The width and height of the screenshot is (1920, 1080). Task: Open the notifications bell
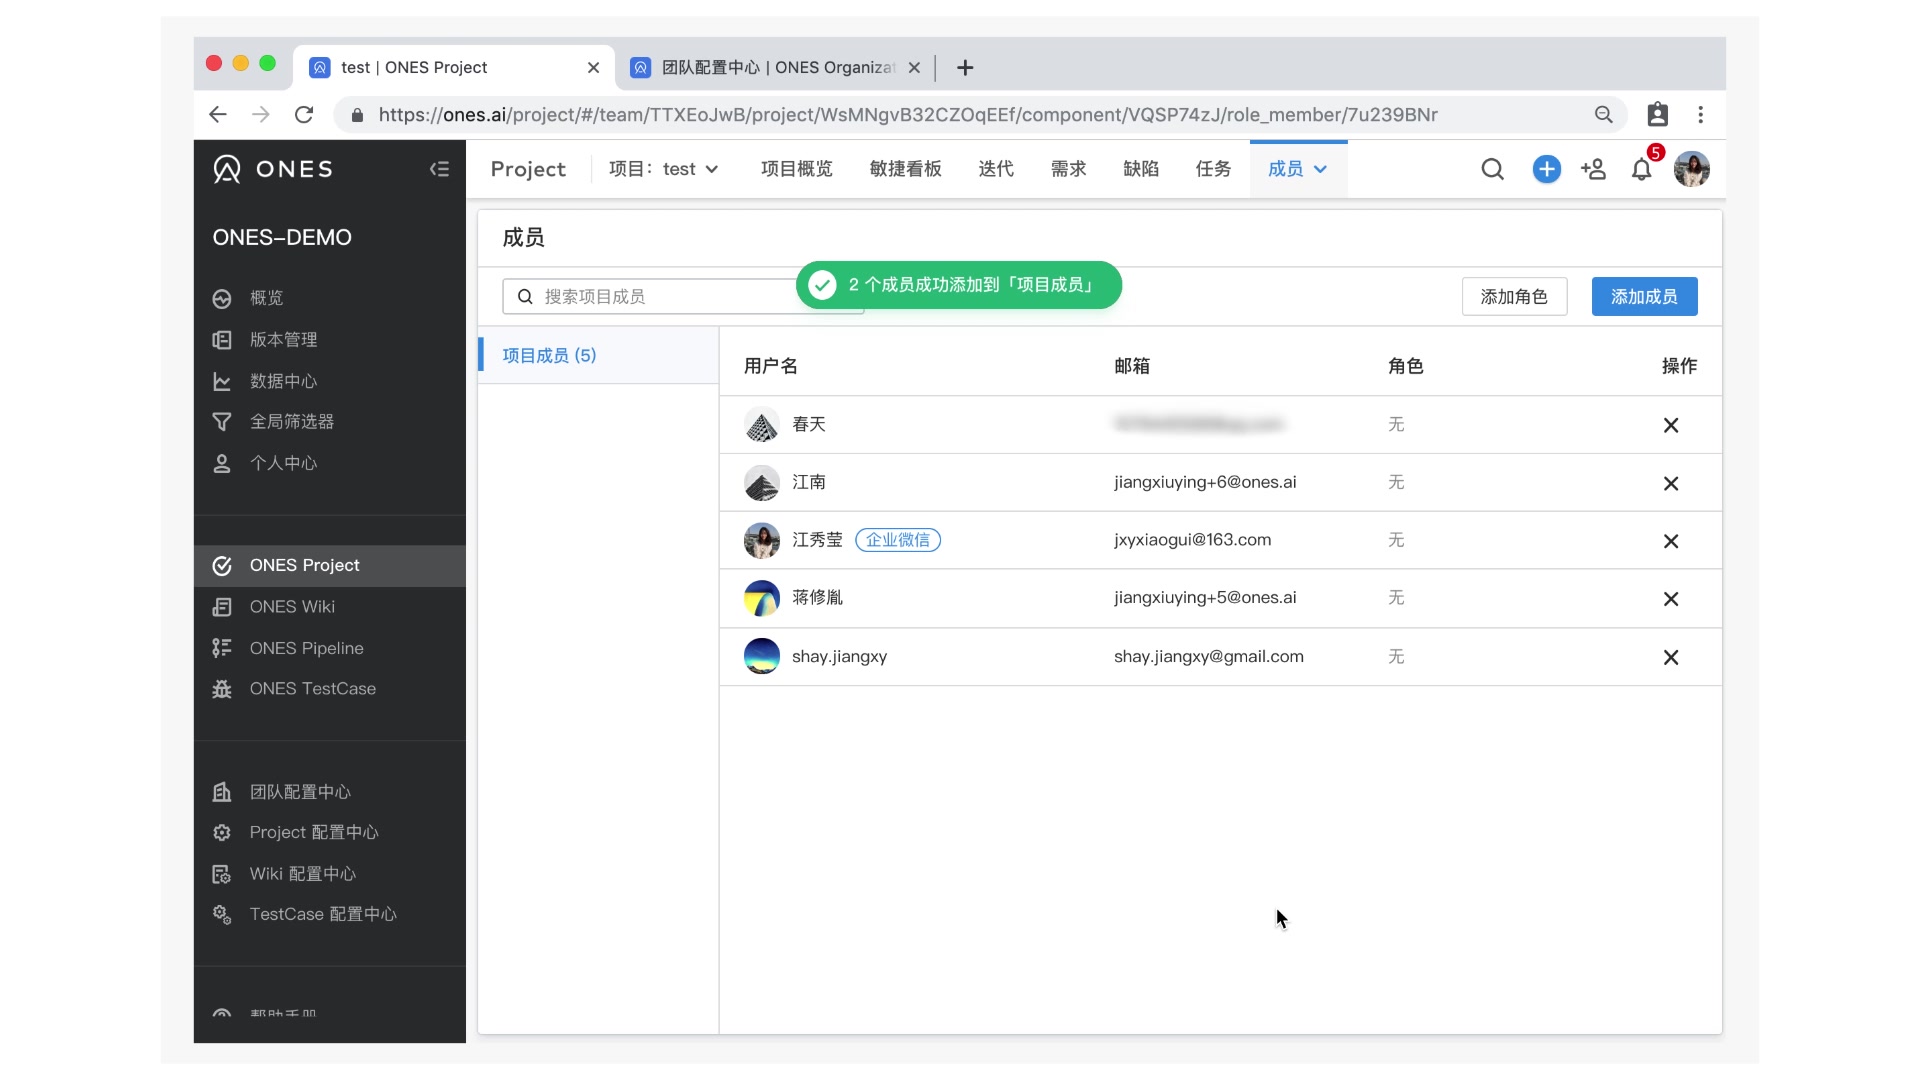tap(1641, 169)
